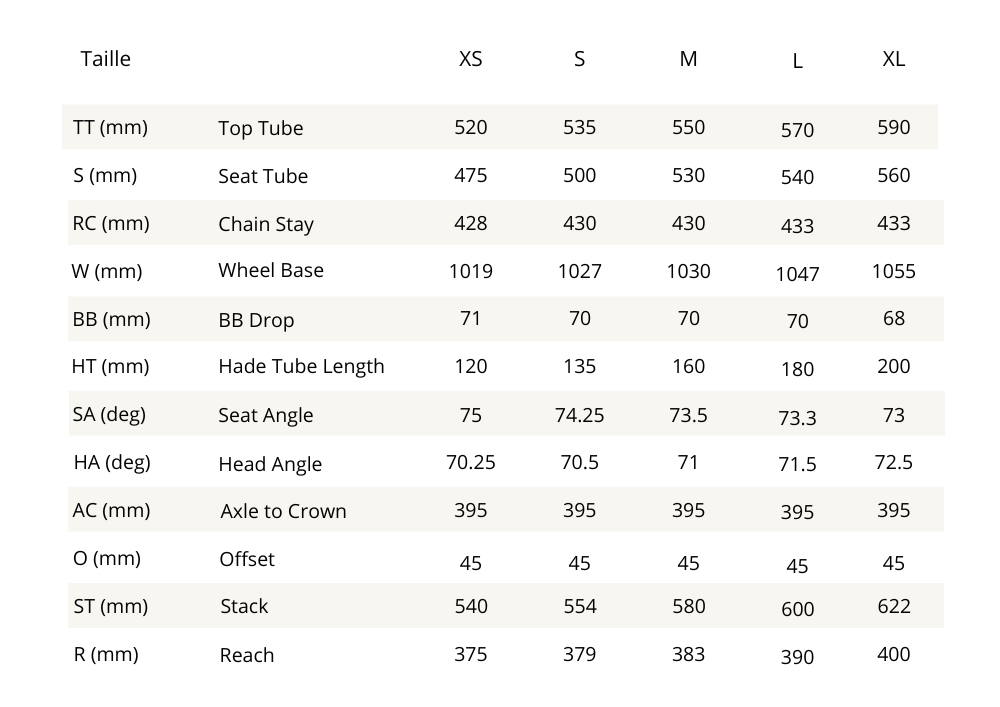Click the "Taille" header label
Image resolution: width=1000 pixels, height=707 pixels.
(x=105, y=59)
